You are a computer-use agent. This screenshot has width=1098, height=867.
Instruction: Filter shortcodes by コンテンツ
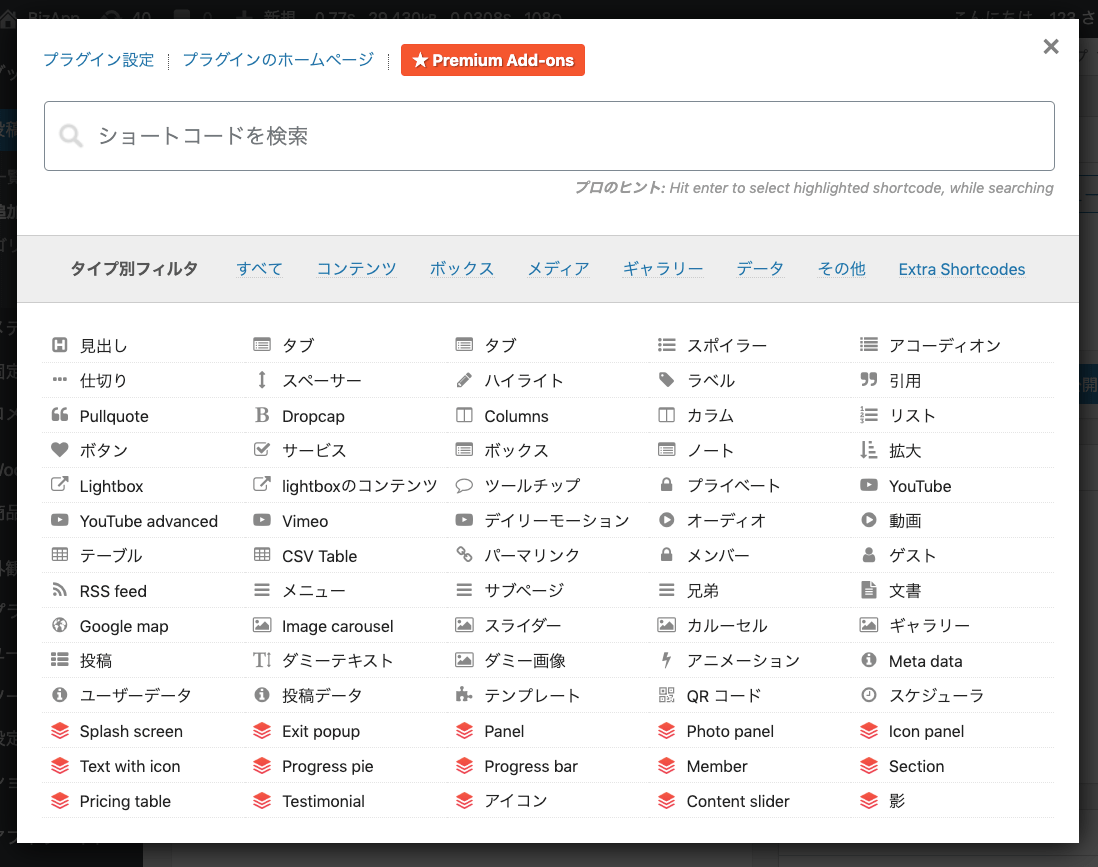coord(356,269)
